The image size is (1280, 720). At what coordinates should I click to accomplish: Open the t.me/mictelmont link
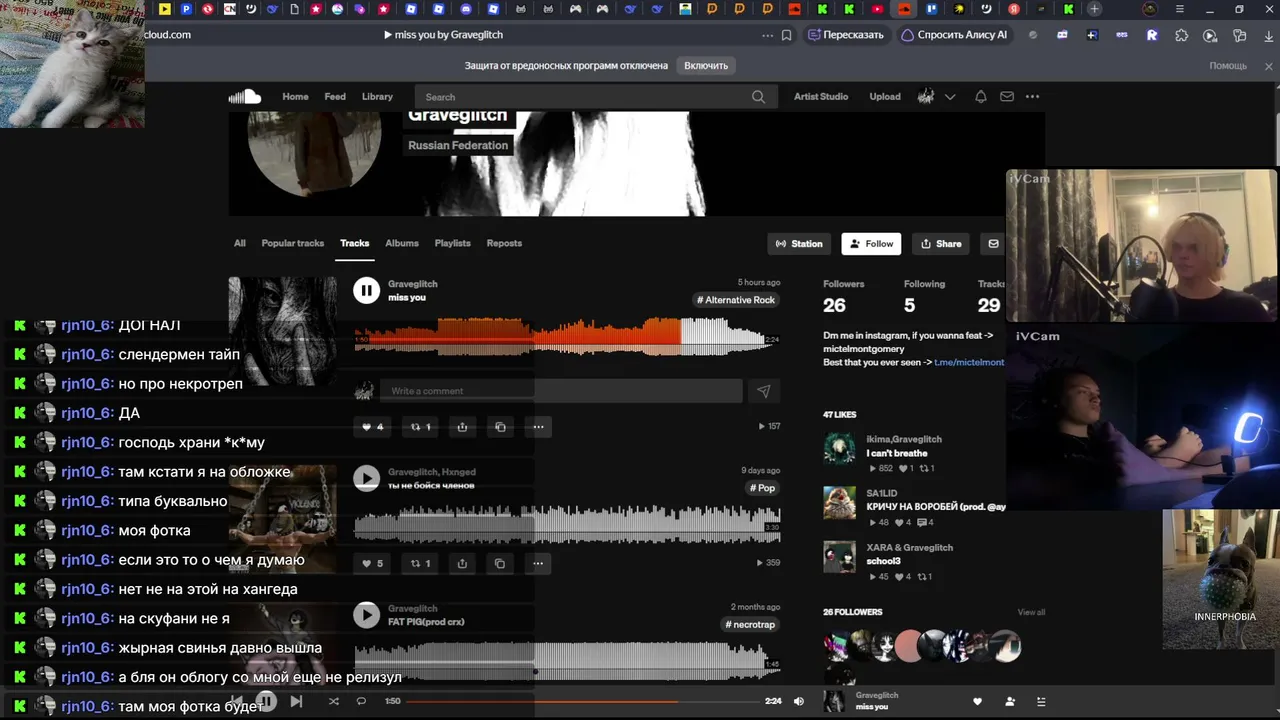click(969, 362)
